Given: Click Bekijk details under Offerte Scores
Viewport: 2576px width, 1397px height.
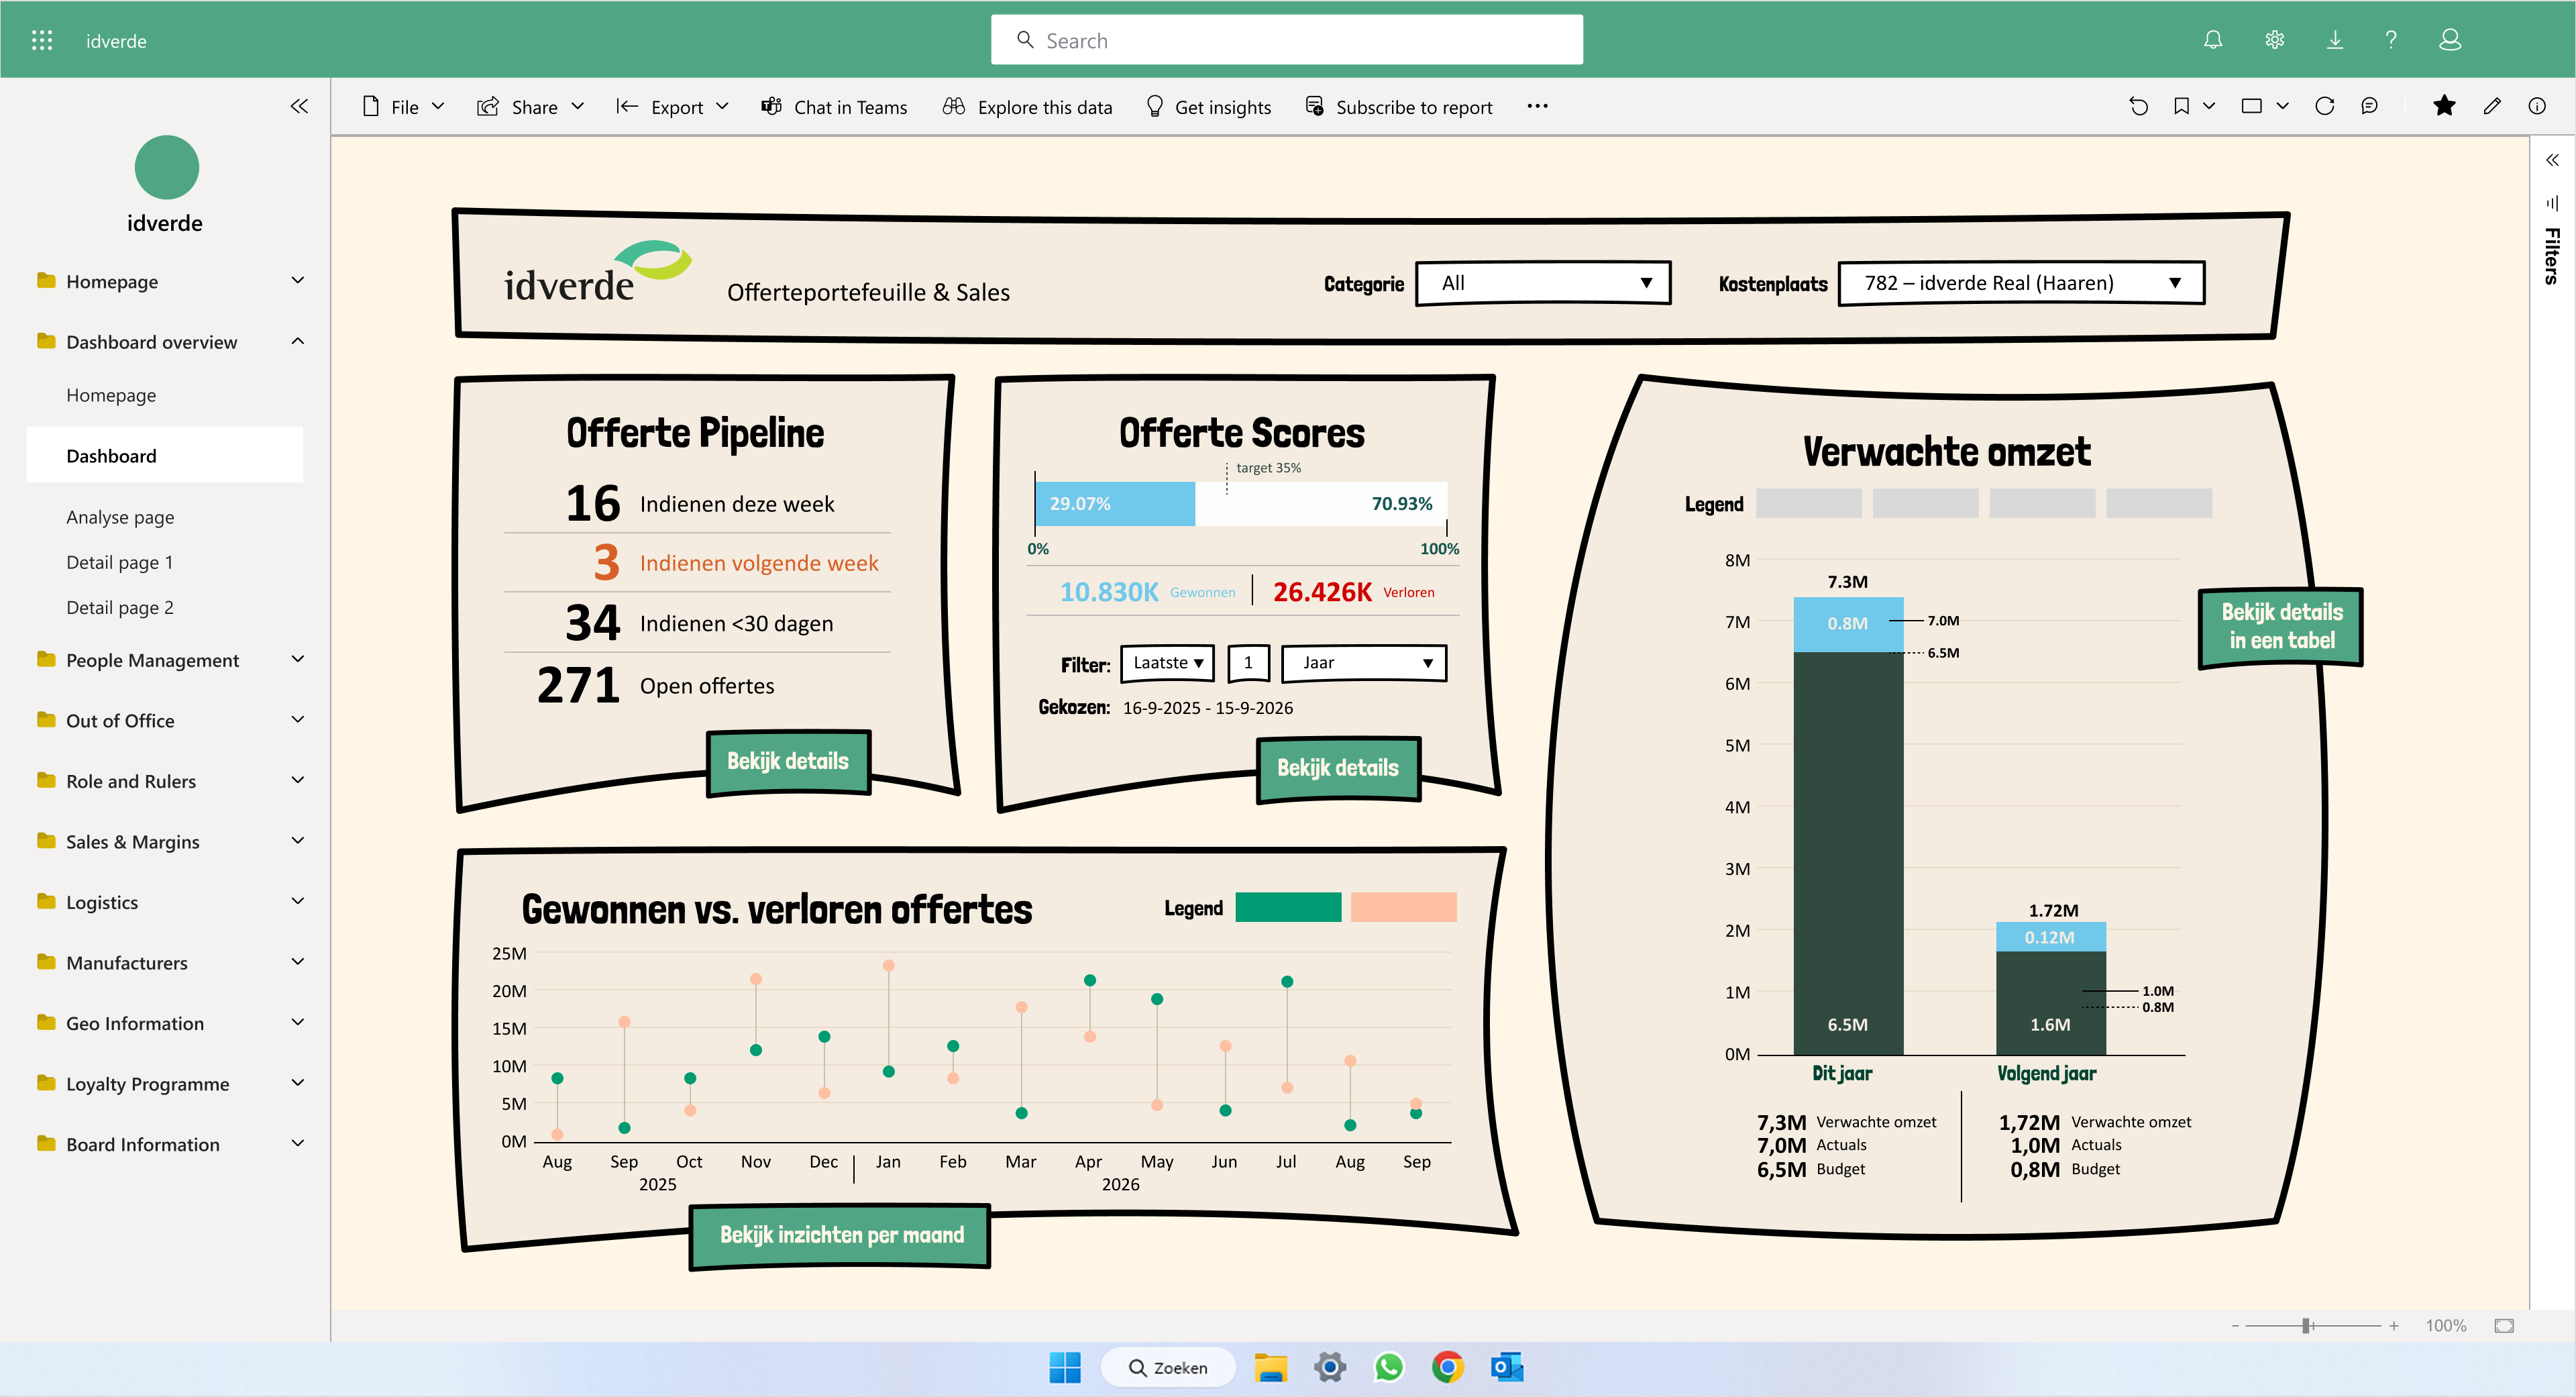Looking at the screenshot, I should pos(1338,768).
